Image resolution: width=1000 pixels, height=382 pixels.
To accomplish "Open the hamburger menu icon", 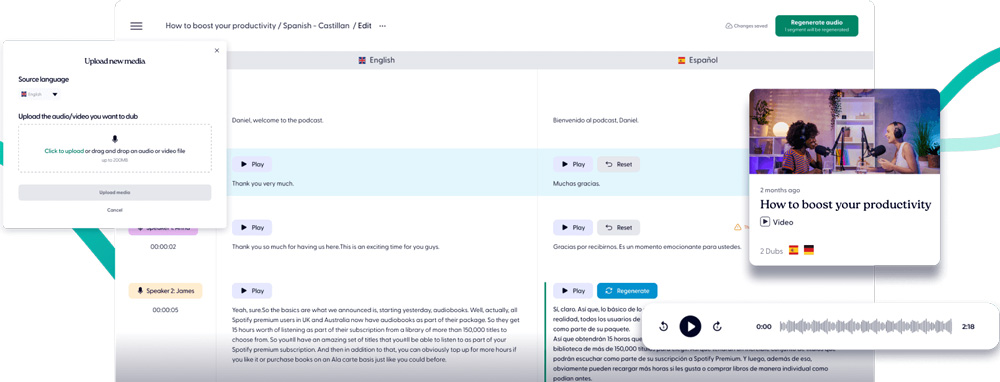I will tap(136, 26).
